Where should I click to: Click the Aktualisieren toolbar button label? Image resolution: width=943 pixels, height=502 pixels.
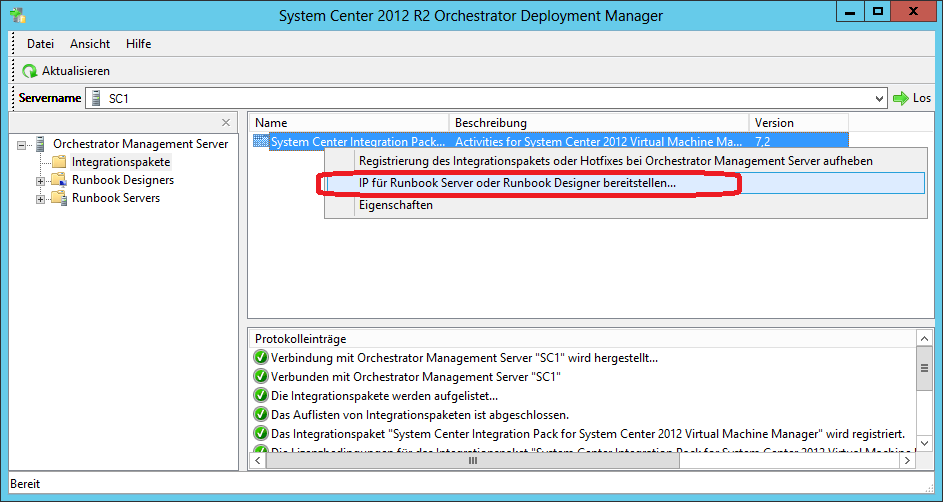[76, 71]
